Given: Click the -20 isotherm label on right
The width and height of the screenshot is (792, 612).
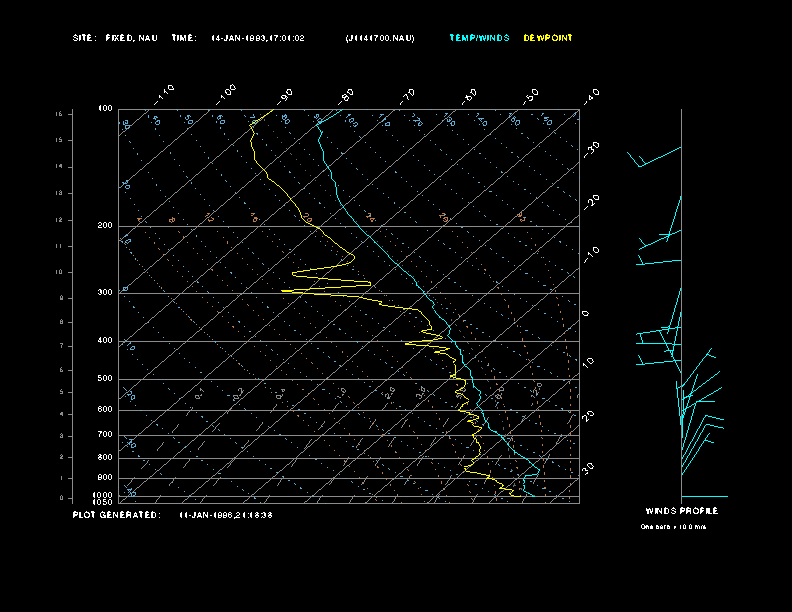Looking at the screenshot, I should coord(591,202).
